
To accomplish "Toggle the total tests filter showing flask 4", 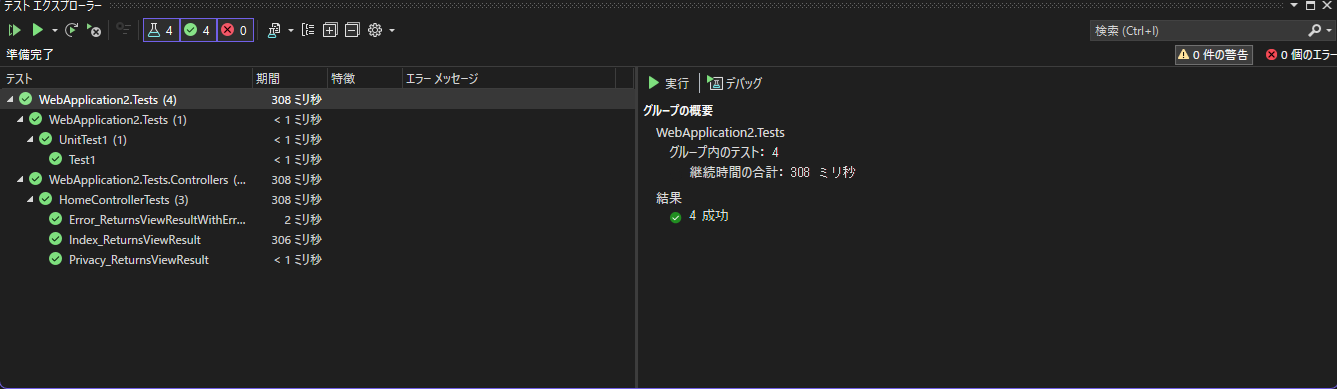I will tap(161, 31).
